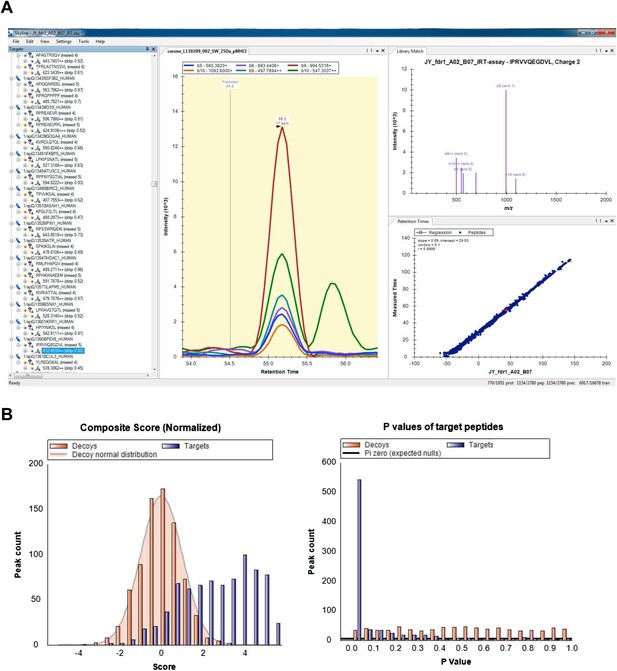This screenshot has width=617, height=671.
Task: Click the Targets scrollbar down arrow
Action: coord(154,370)
